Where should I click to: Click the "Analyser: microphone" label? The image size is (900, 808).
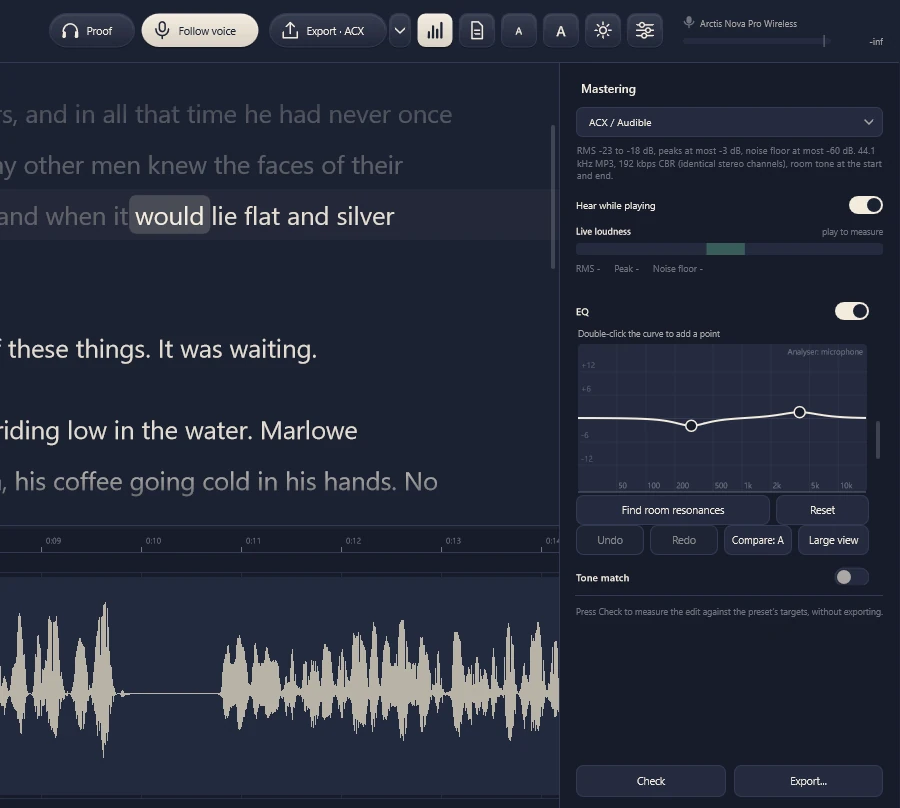[x=824, y=352]
